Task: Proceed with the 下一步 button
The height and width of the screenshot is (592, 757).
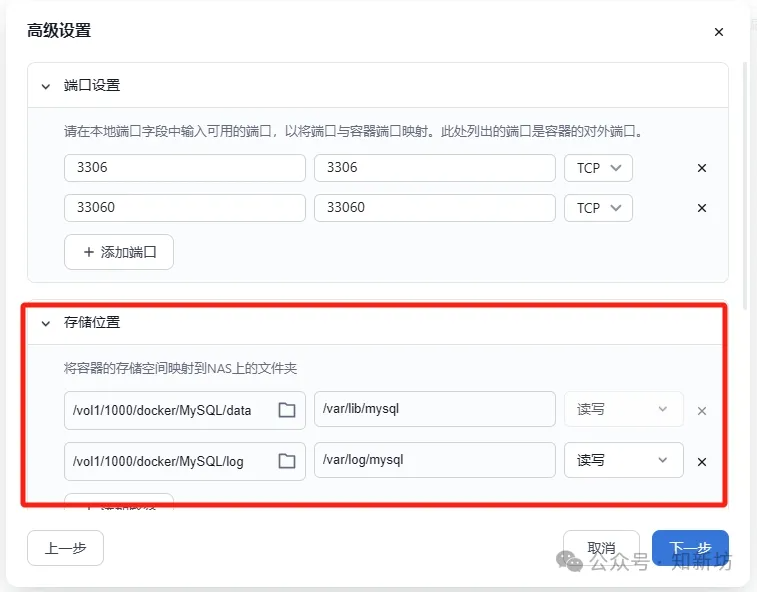Action: pos(690,548)
